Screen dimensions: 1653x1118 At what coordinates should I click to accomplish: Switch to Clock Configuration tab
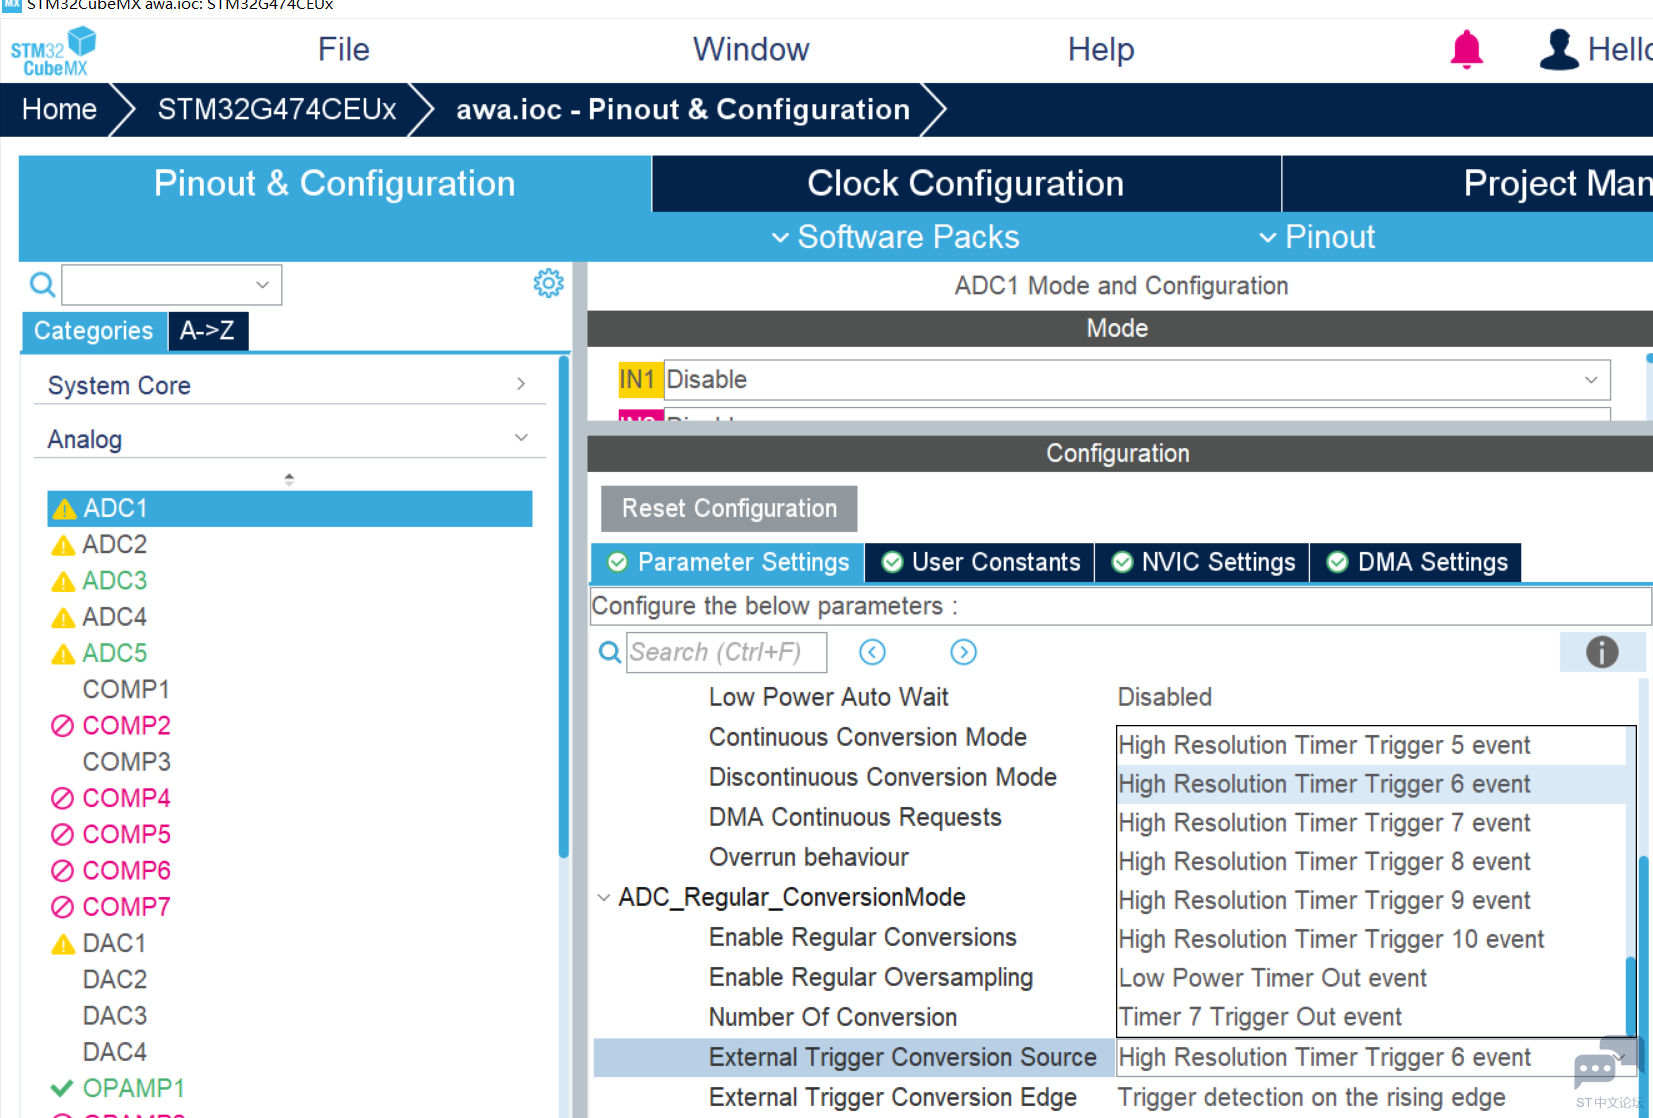pos(966,184)
